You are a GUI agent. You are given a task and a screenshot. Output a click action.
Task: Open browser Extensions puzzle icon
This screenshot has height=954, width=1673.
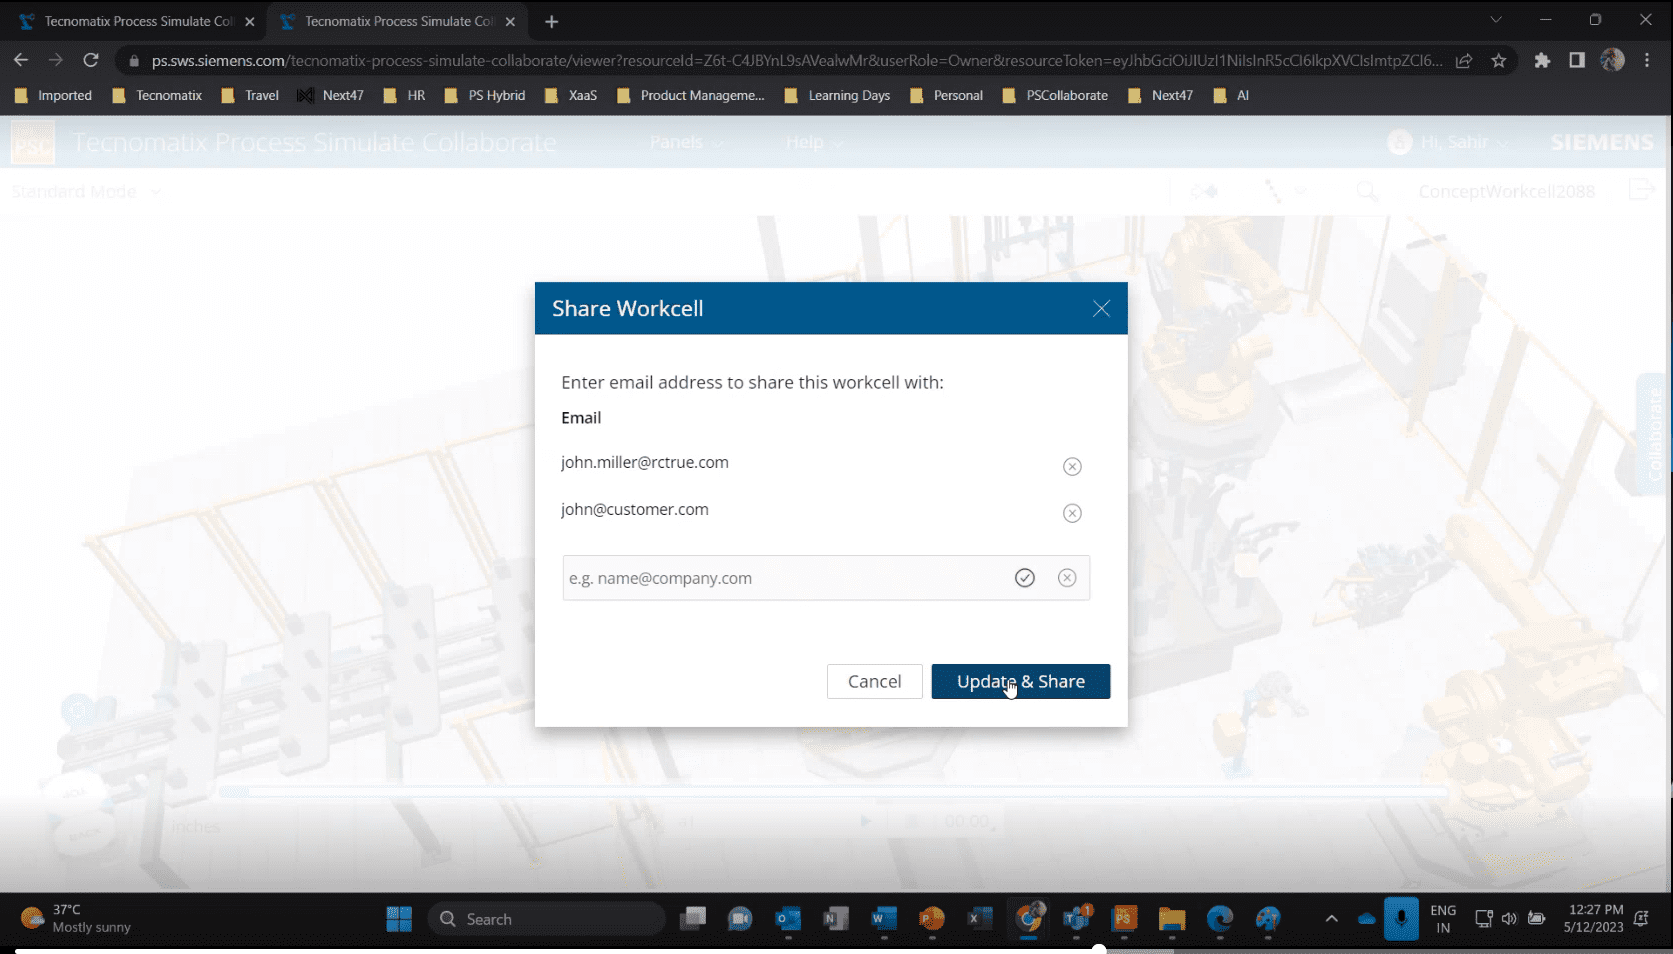[1542, 60]
